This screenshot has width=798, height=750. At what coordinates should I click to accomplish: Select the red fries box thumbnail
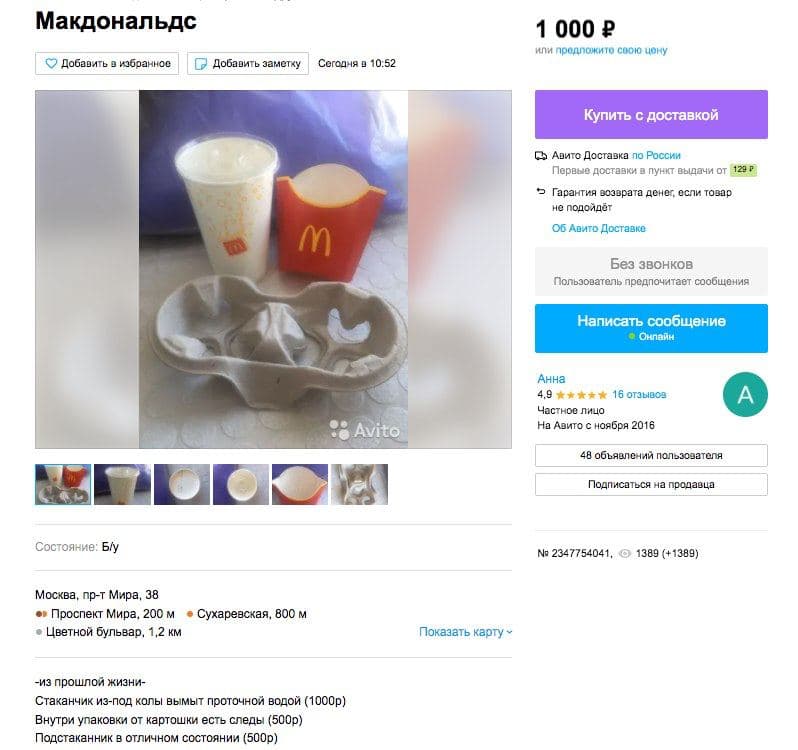pyautogui.click(x=300, y=484)
